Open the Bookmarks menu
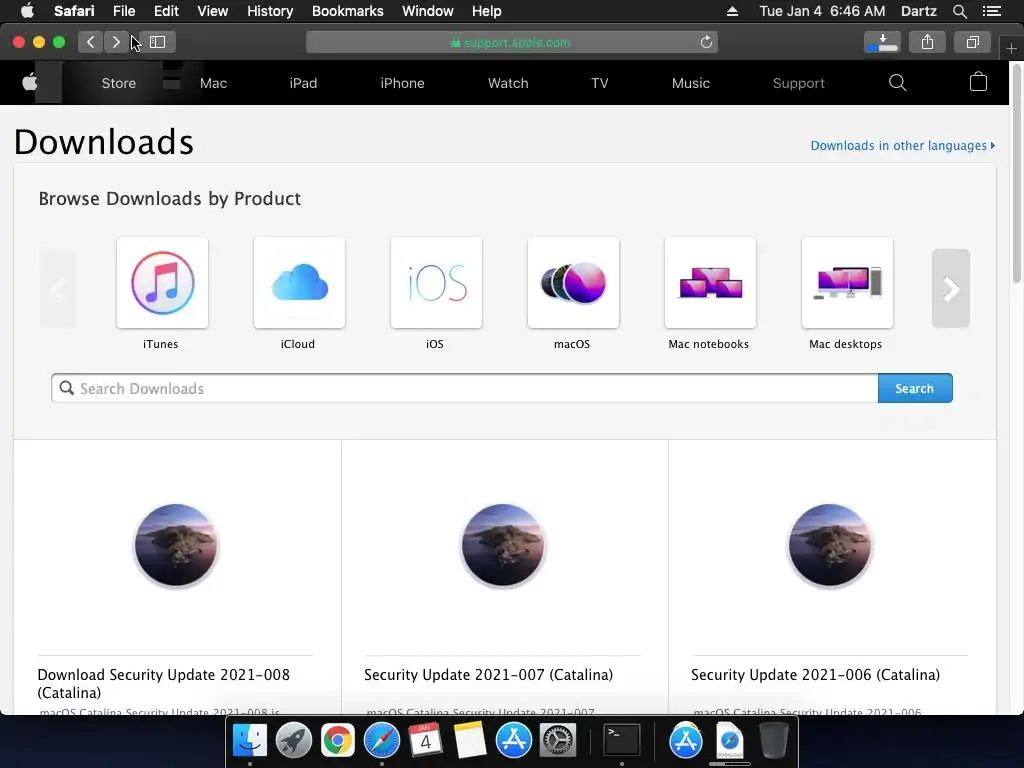1024x768 pixels. point(347,11)
